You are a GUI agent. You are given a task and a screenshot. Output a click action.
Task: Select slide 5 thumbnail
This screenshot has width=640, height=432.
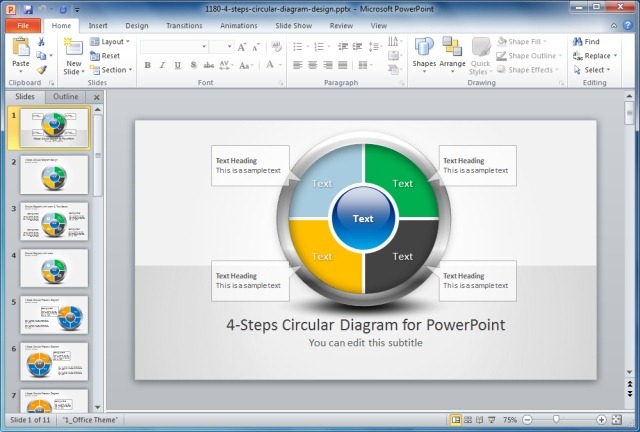54,315
